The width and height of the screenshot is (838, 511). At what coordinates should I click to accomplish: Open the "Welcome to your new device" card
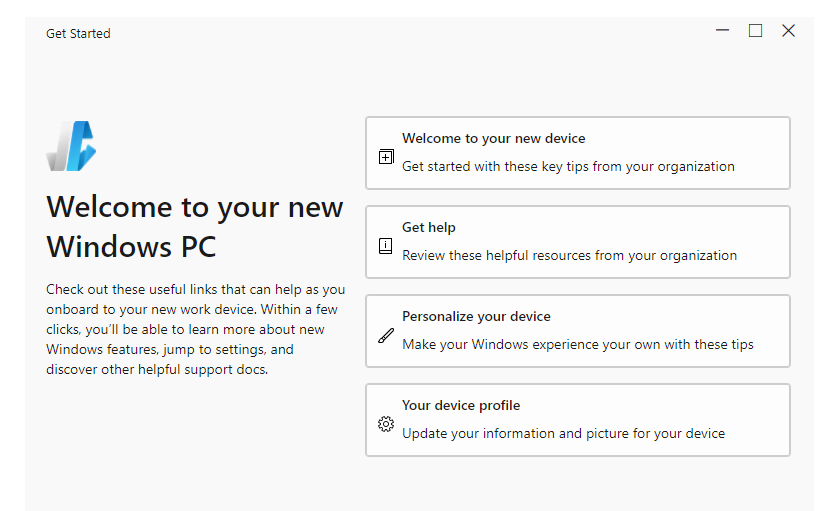pyautogui.click(x=577, y=153)
